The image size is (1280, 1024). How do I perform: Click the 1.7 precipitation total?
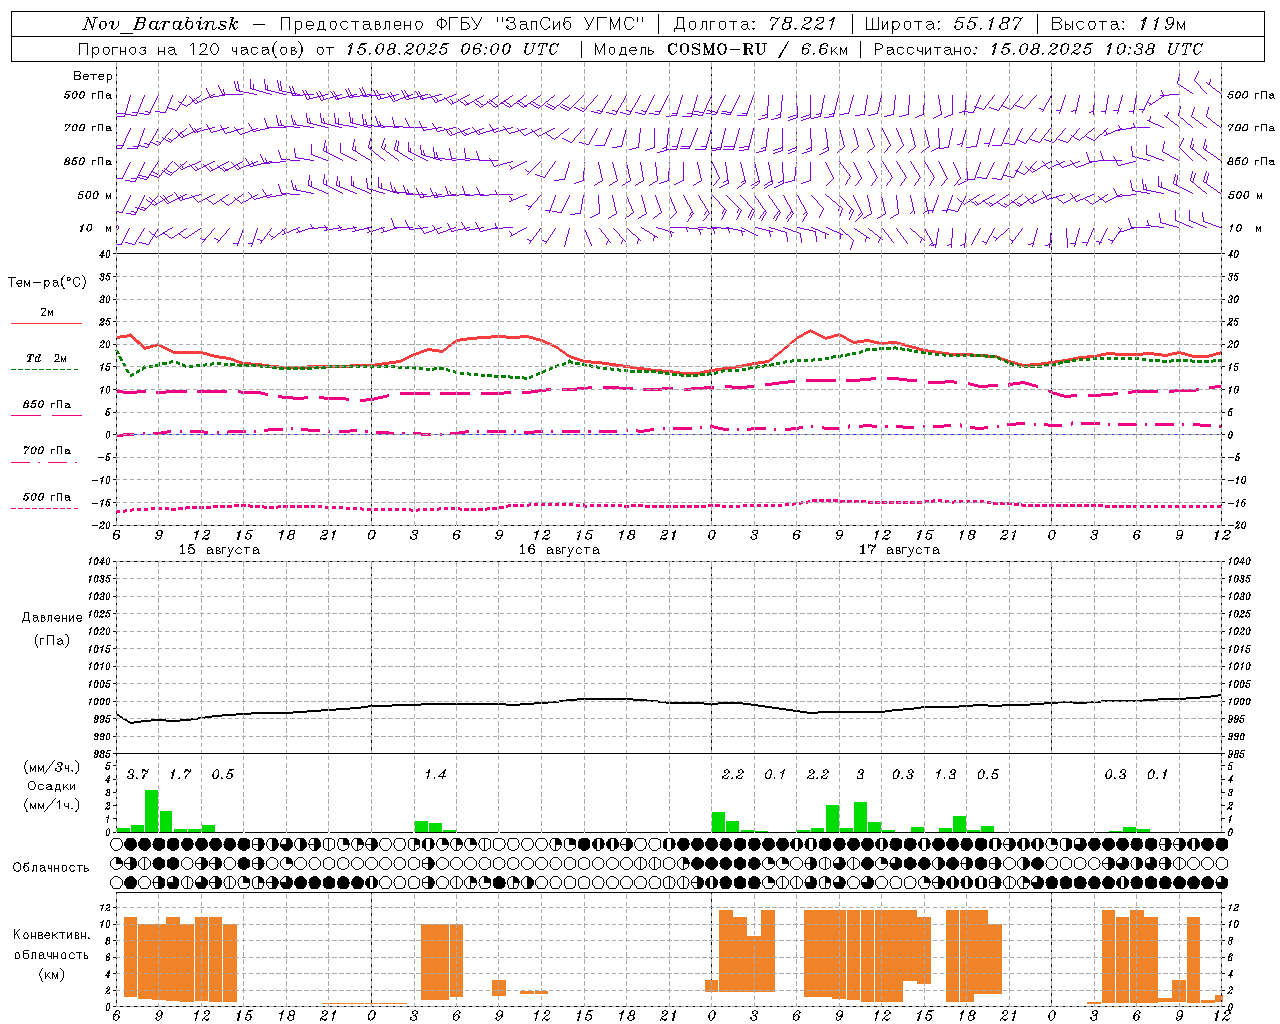pyautogui.click(x=180, y=774)
